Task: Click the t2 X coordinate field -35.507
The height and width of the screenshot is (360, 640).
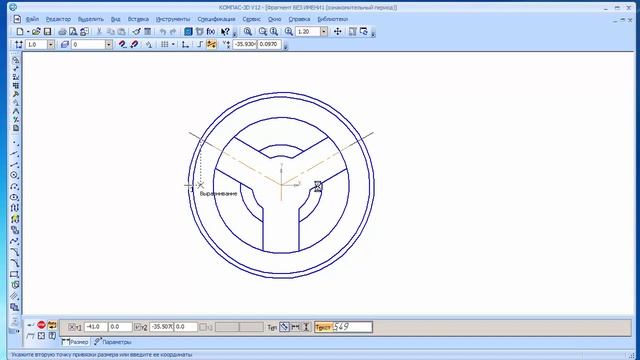Action: (162, 327)
